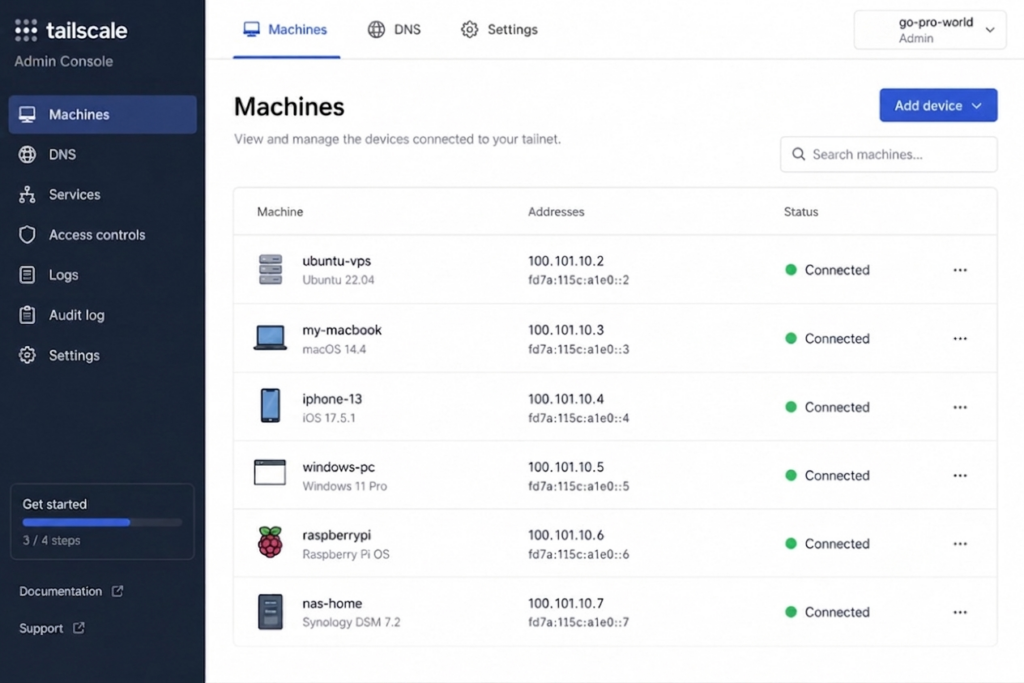Open Access controls in the sidebar
The height and width of the screenshot is (683, 1024).
tap(103, 235)
